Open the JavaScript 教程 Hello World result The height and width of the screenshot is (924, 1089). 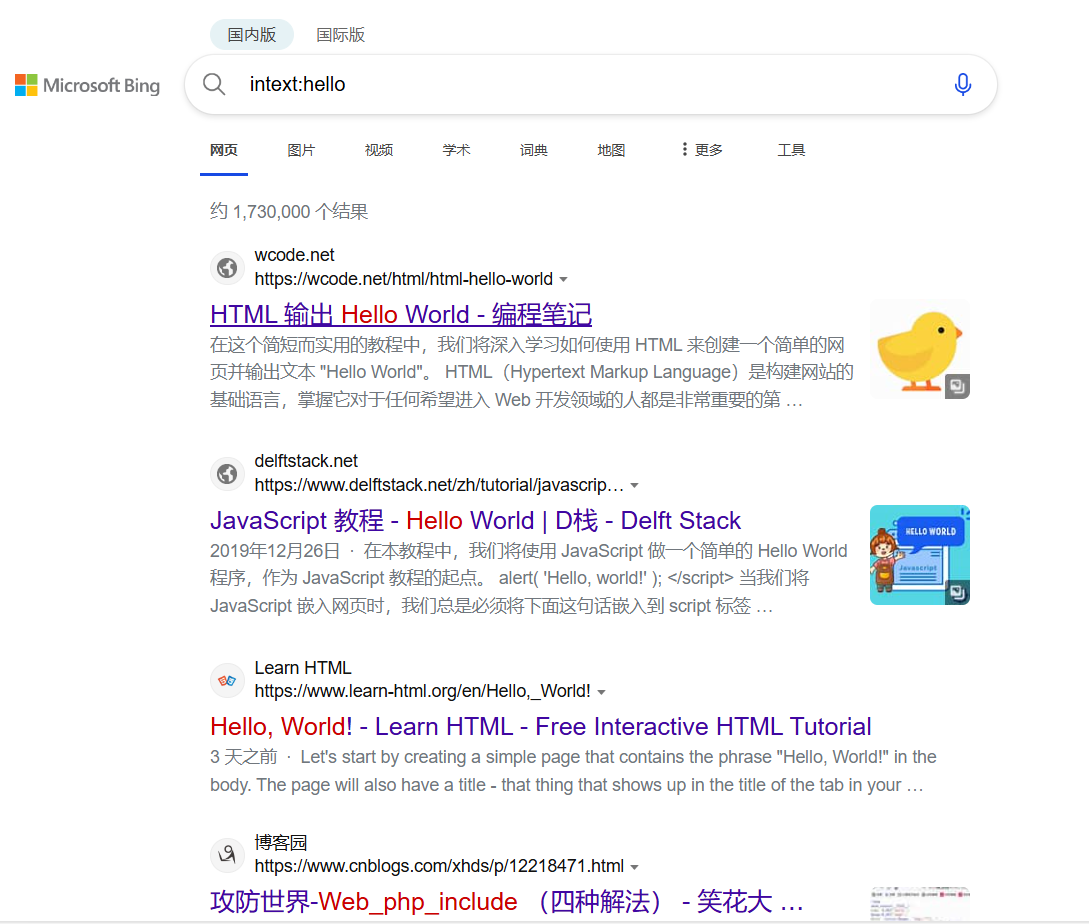476,520
